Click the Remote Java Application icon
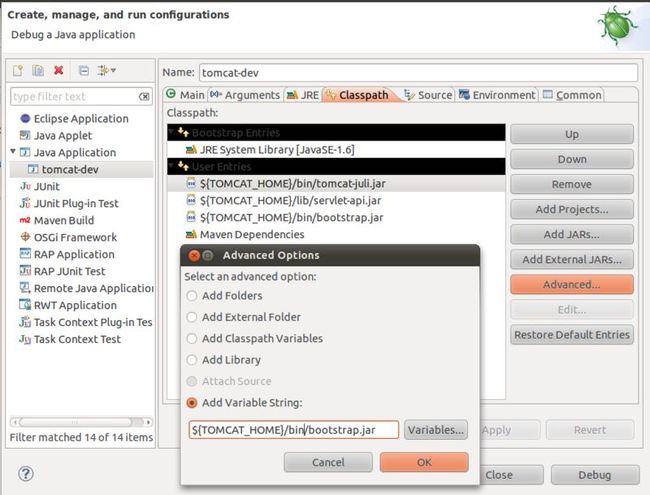Image resolution: width=650 pixels, height=495 pixels. (25, 288)
